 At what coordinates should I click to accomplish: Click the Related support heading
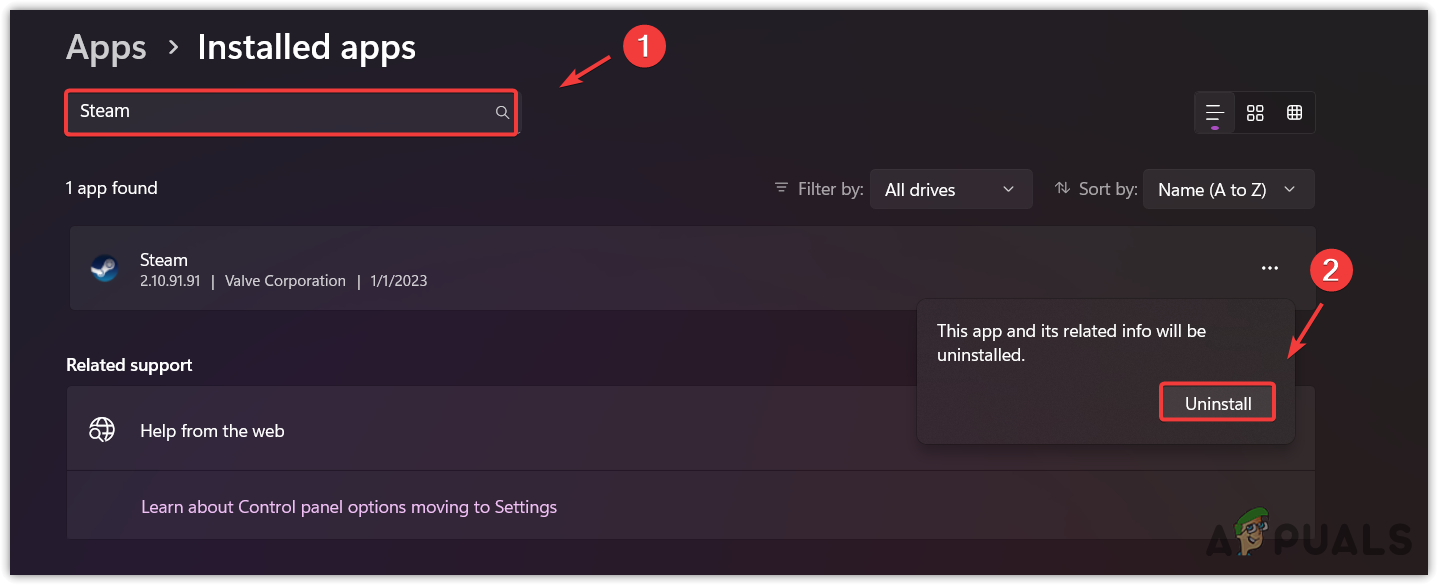(x=129, y=365)
